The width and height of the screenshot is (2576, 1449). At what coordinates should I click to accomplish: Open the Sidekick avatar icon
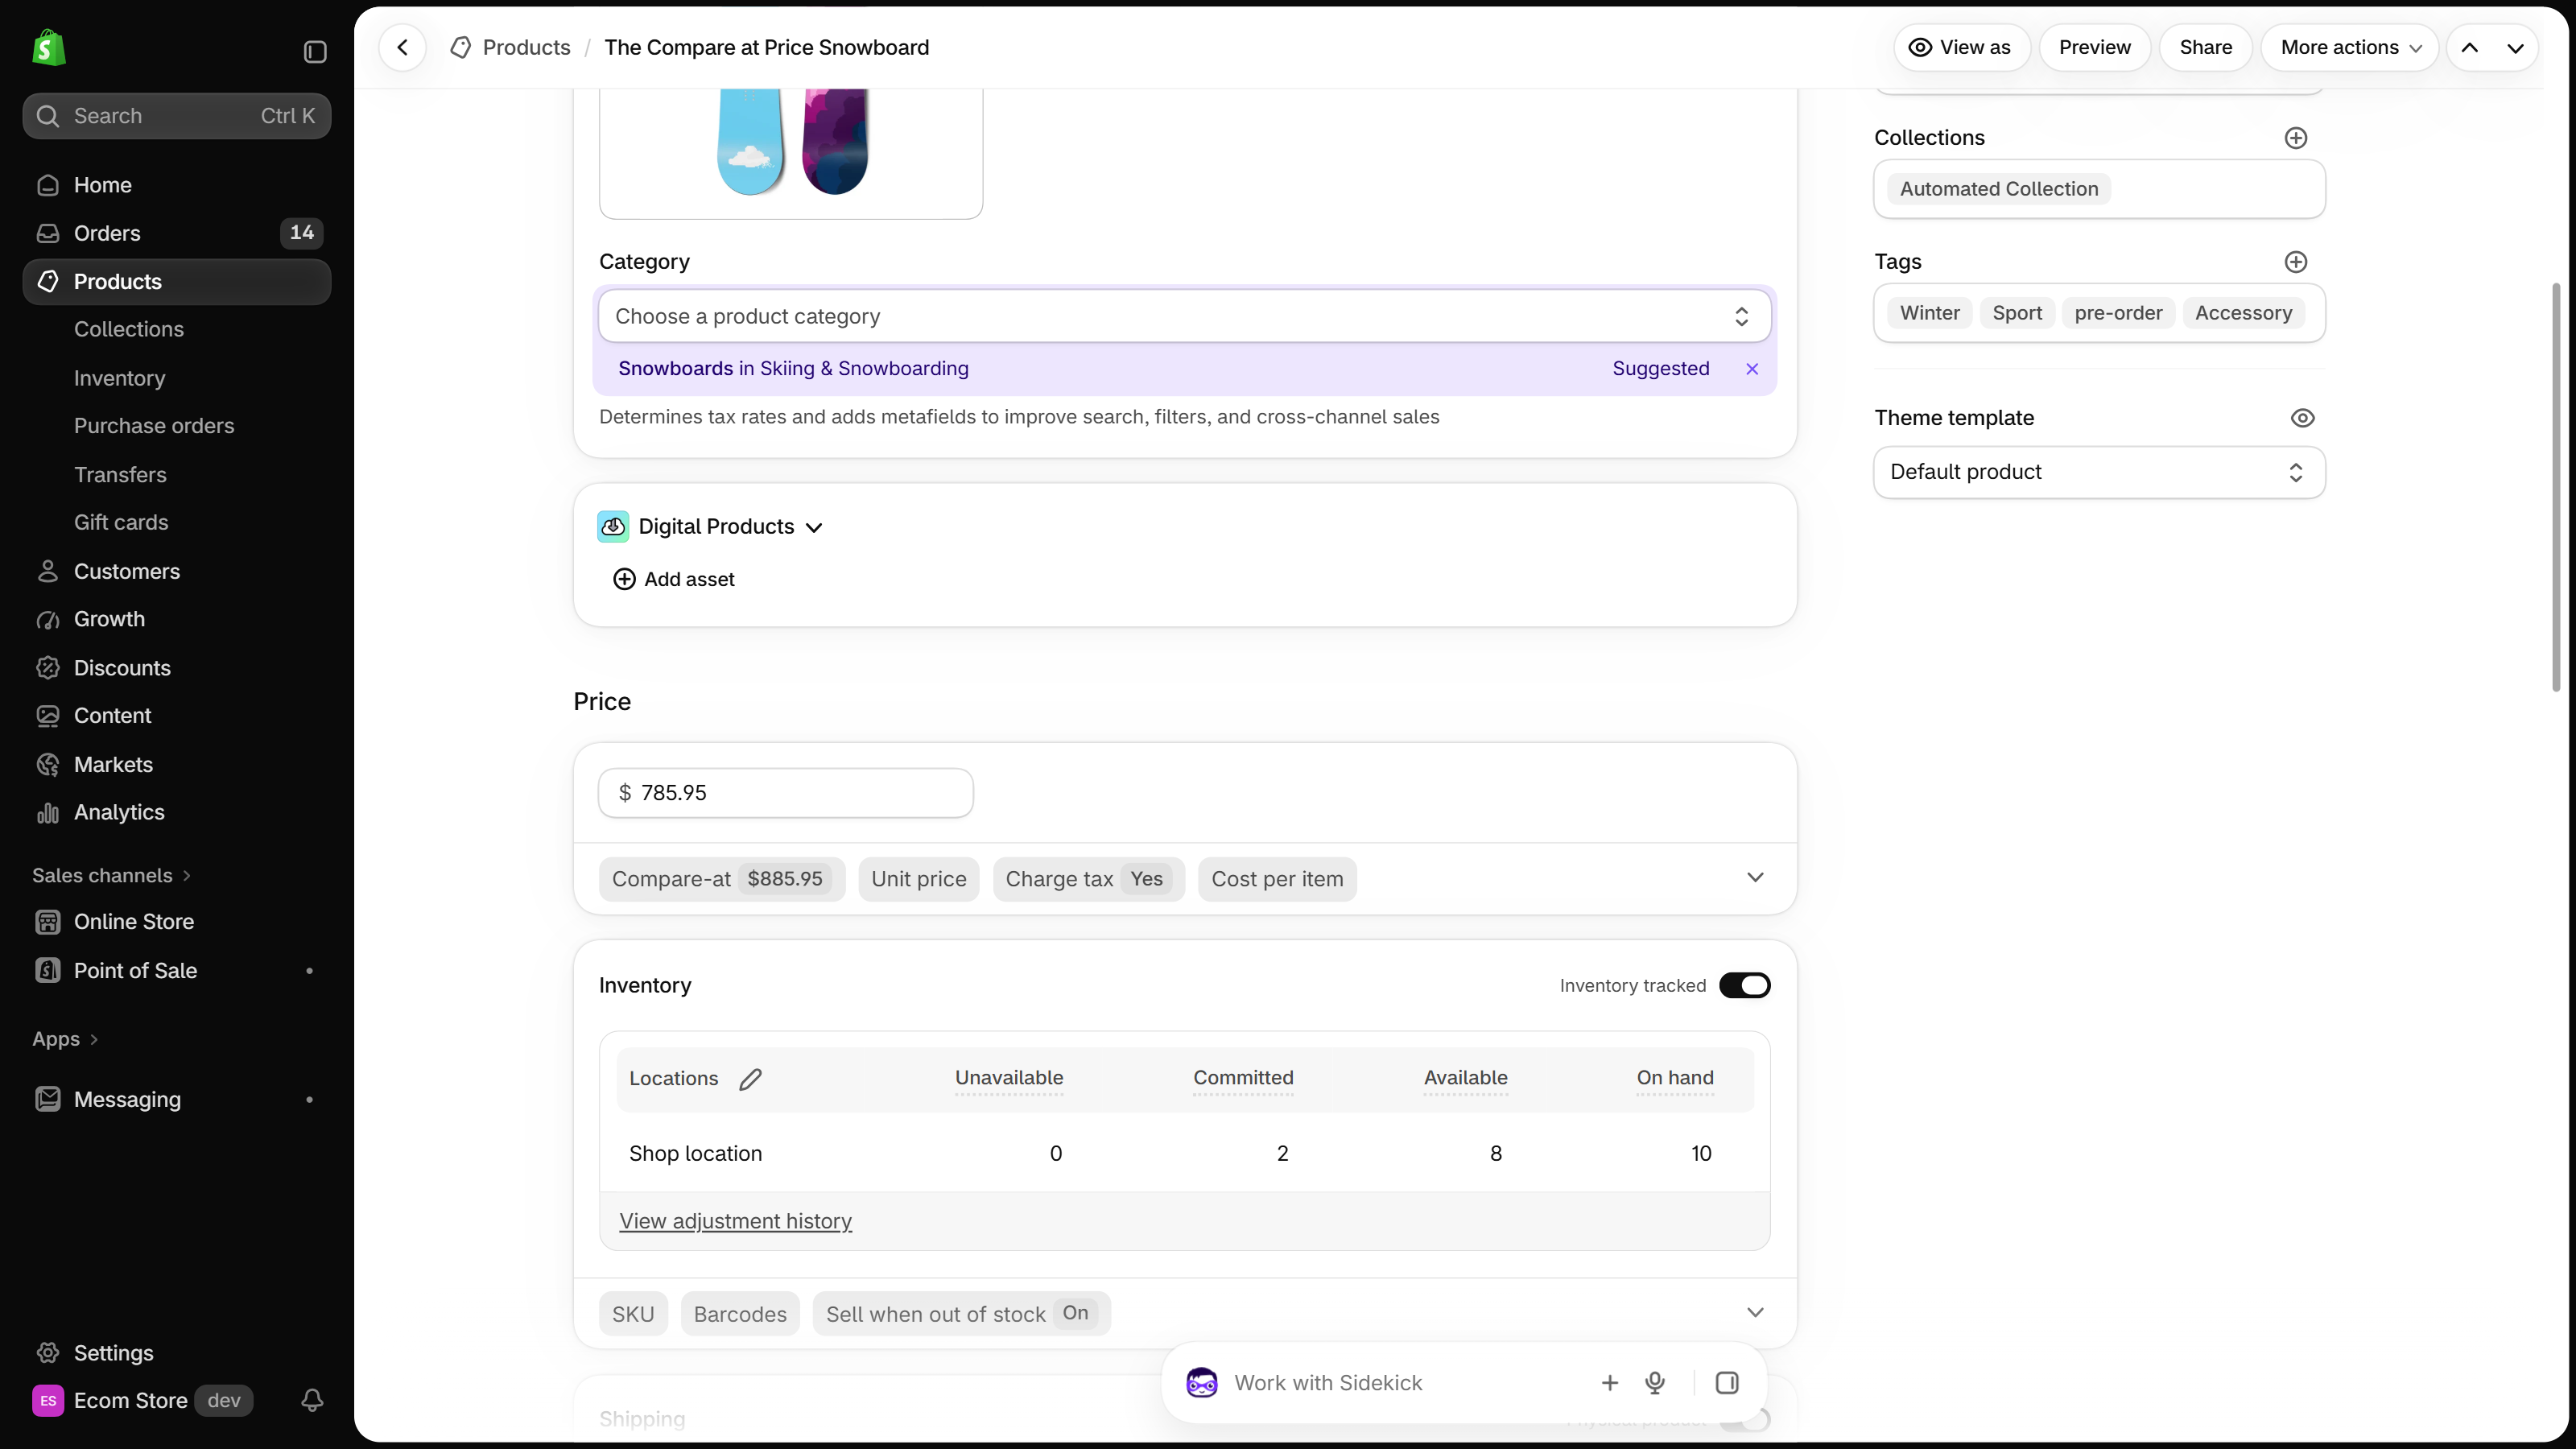click(1202, 1383)
